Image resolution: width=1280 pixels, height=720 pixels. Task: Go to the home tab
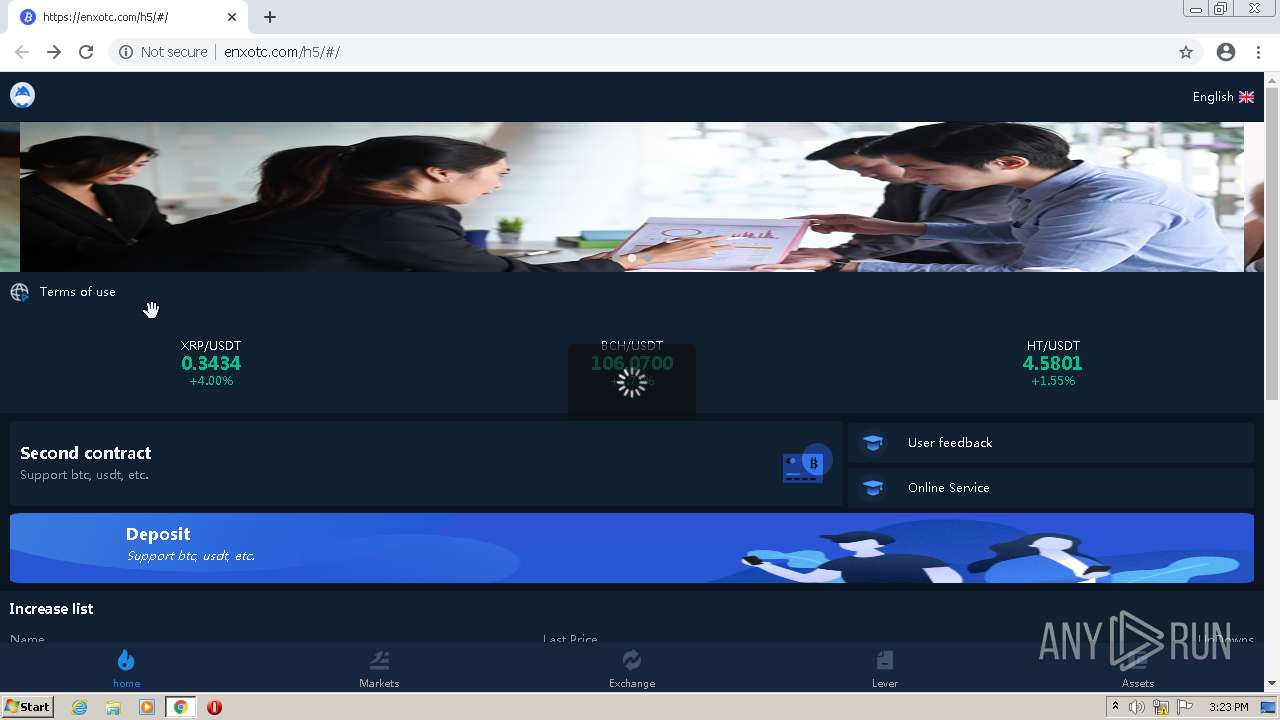(126, 669)
